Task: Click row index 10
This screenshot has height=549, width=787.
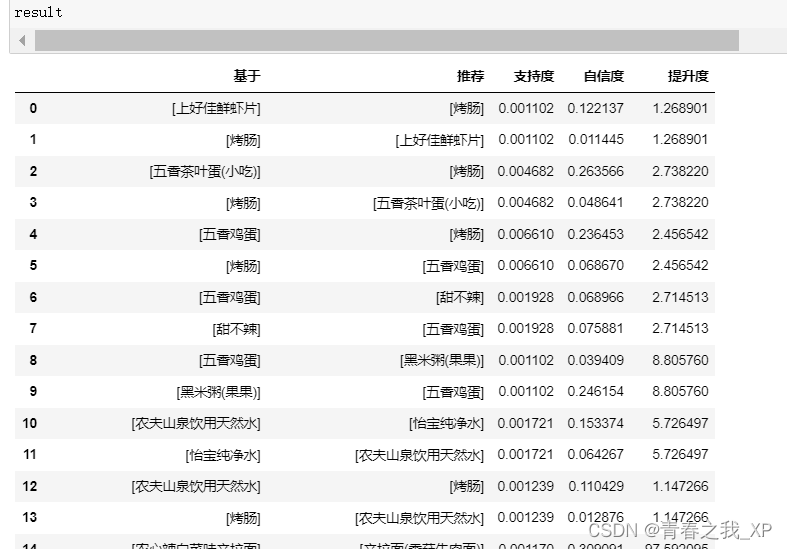Action: [30, 424]
